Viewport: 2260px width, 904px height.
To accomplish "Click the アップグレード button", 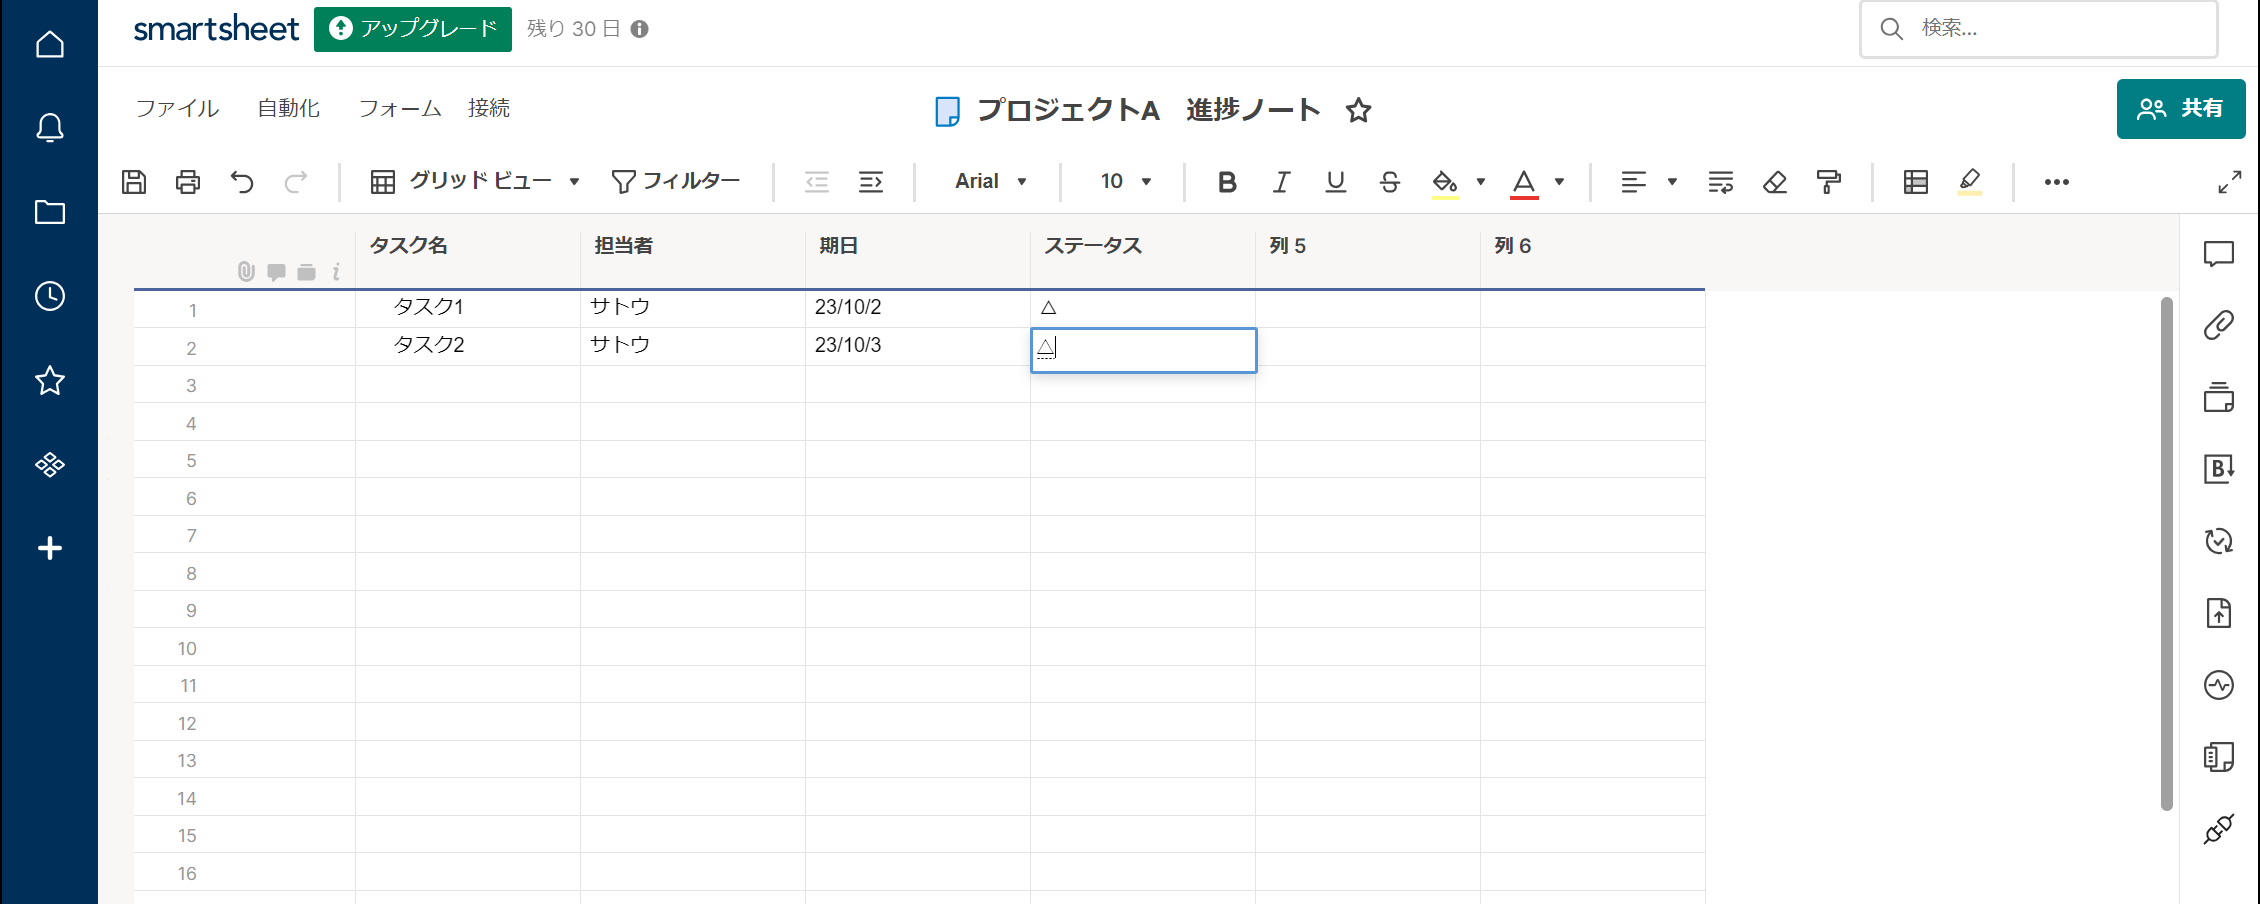I will [412, 29].
